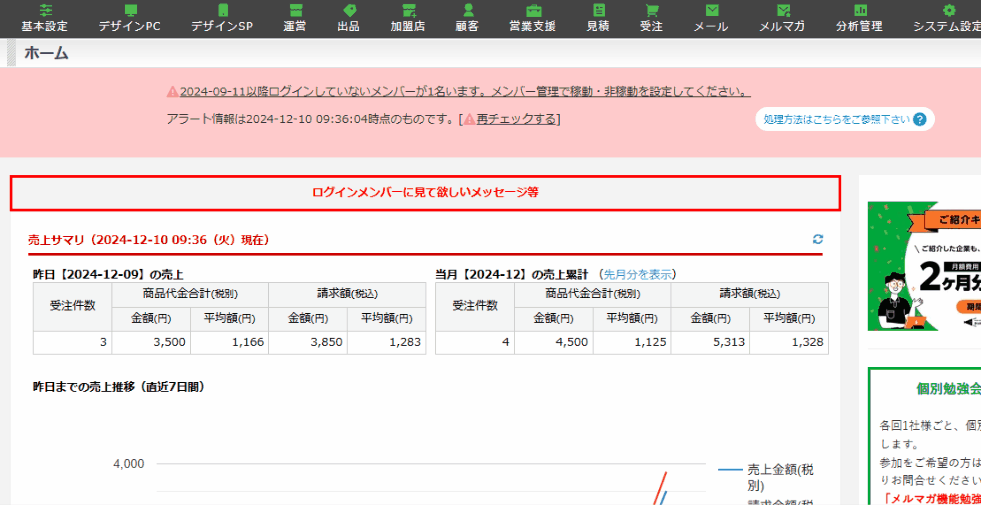Click the メール envelope icon
981x505 pixels.
point(711,10)
